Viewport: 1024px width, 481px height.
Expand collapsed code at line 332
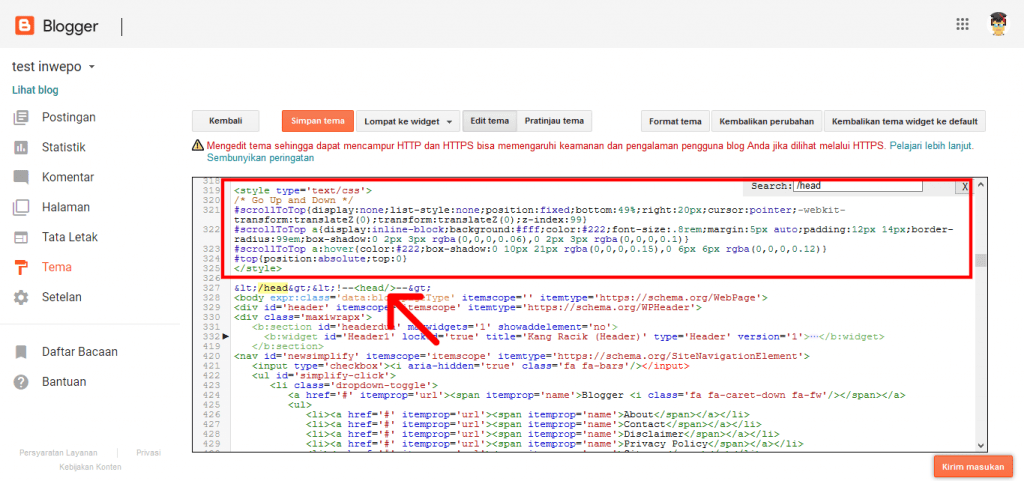point(226,336)
